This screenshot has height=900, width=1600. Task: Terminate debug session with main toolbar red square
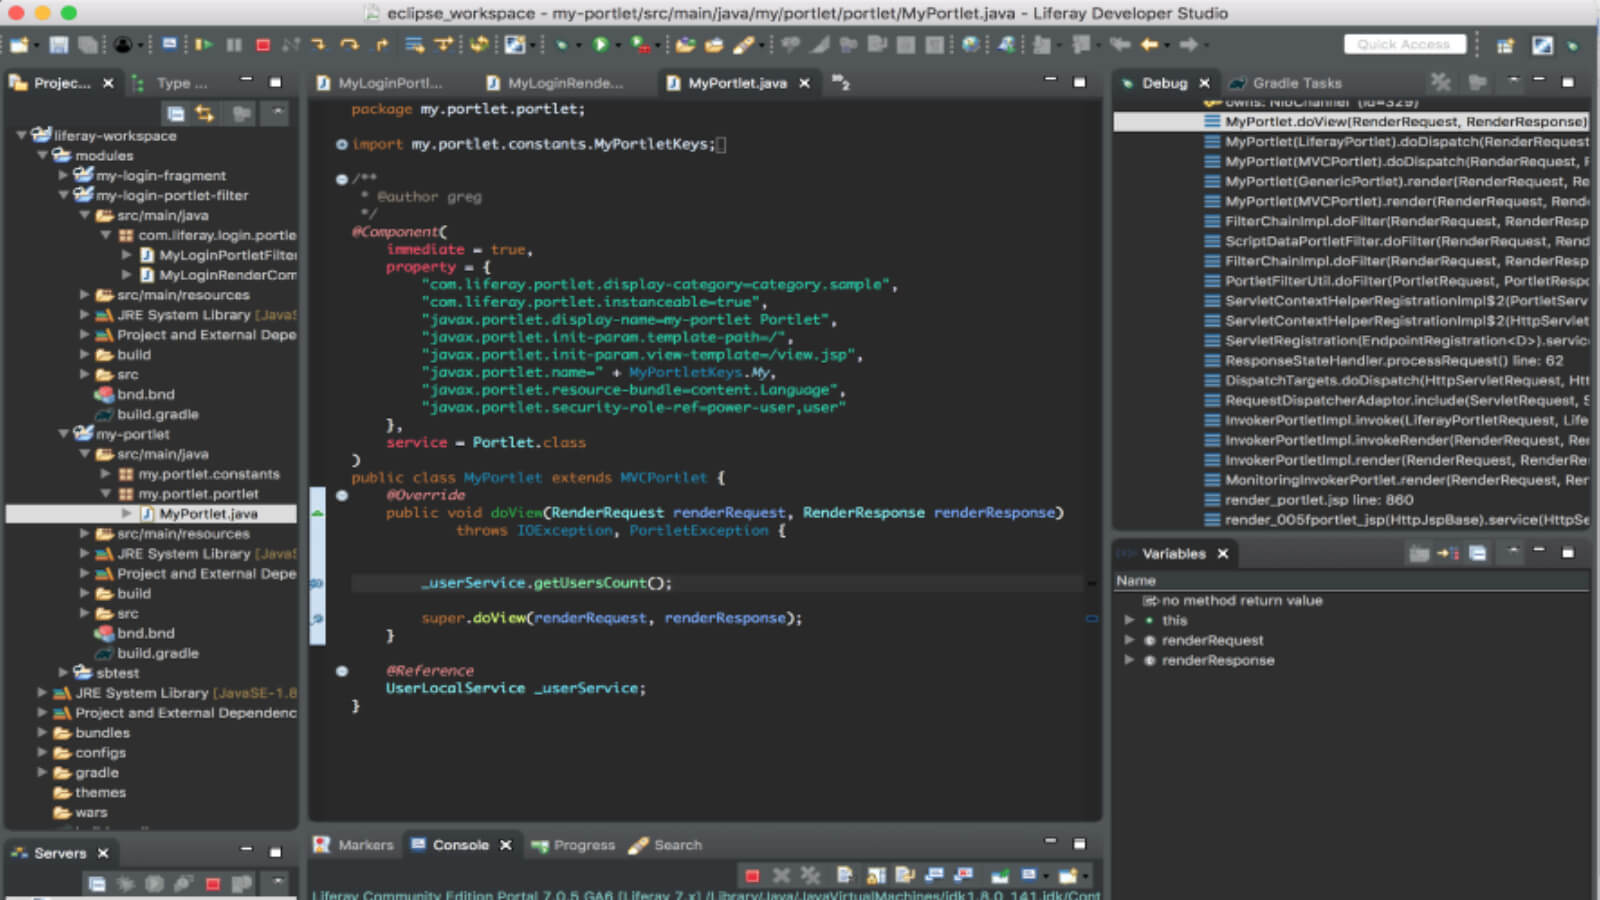point(263,45)
